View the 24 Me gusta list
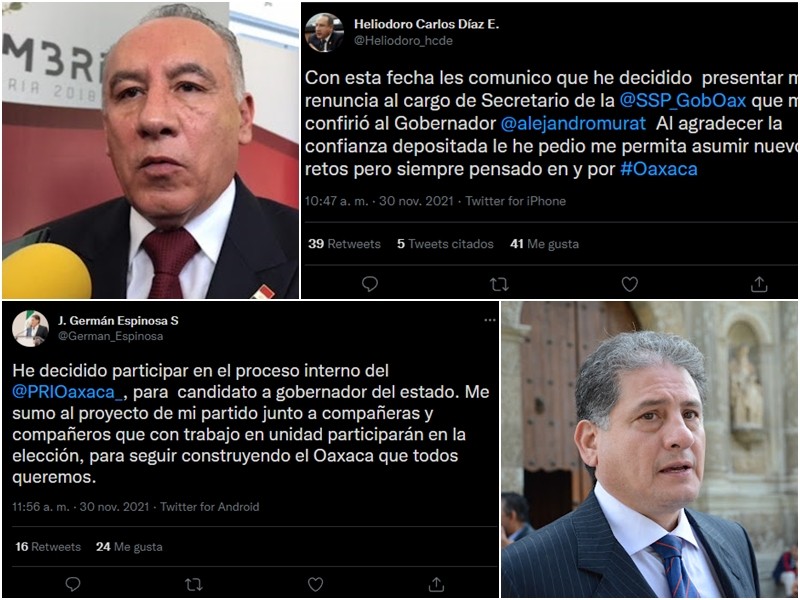The height and width of the screenshot is (600, 800). pyautogui.click(x=129, y=547)
